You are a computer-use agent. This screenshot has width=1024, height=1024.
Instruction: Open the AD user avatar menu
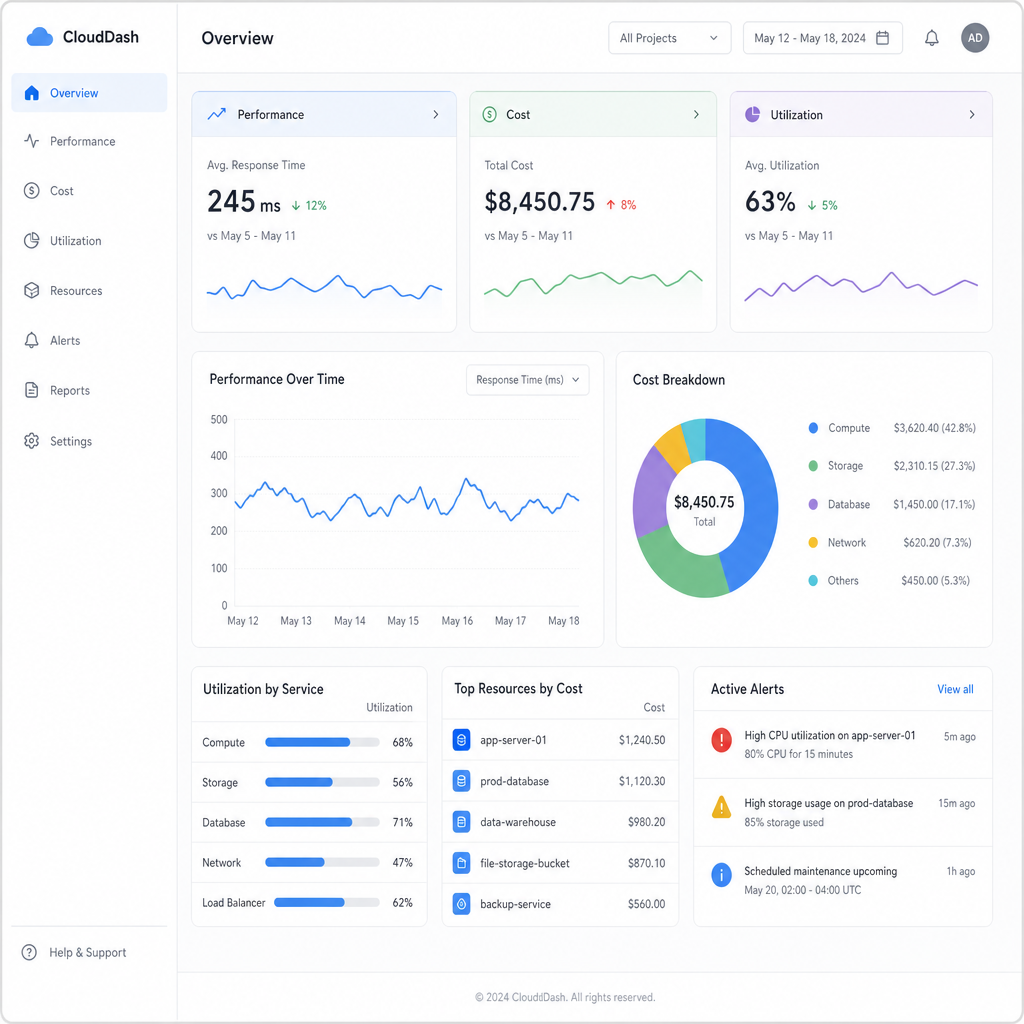coord(975,38)
